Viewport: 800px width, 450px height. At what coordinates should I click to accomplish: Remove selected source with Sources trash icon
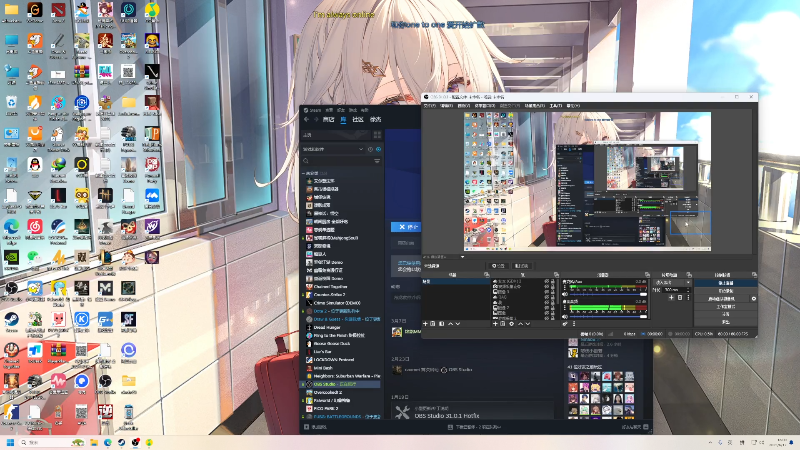(x=503, y=323)
